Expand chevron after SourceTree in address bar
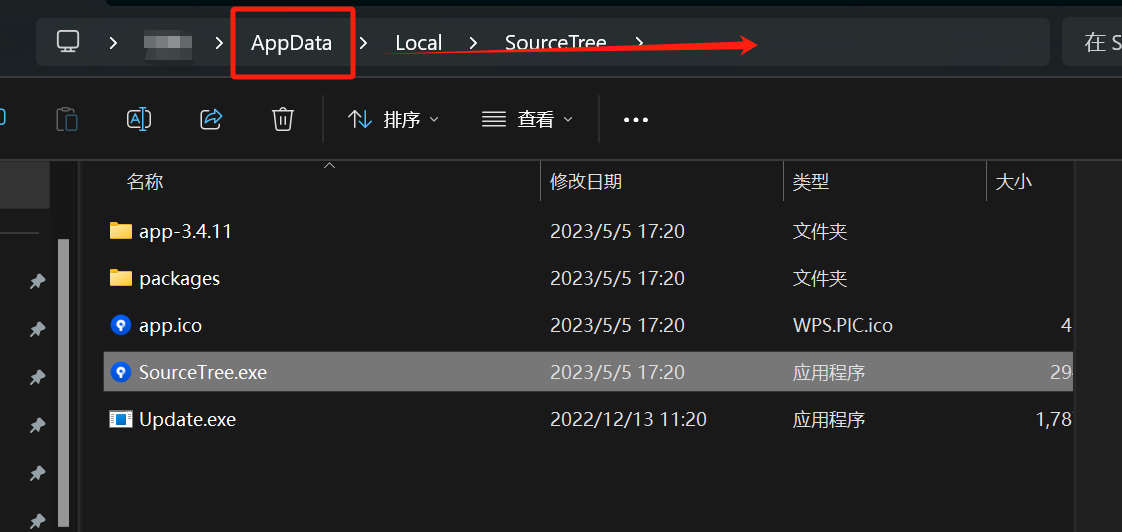 point(639,42)
